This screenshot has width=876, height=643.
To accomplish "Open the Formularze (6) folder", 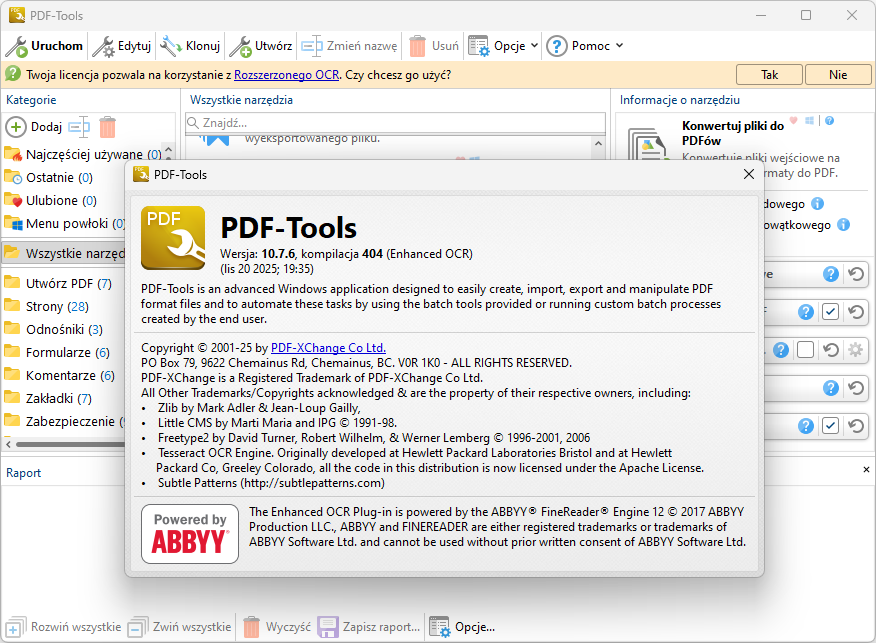I will pos(56,353).
